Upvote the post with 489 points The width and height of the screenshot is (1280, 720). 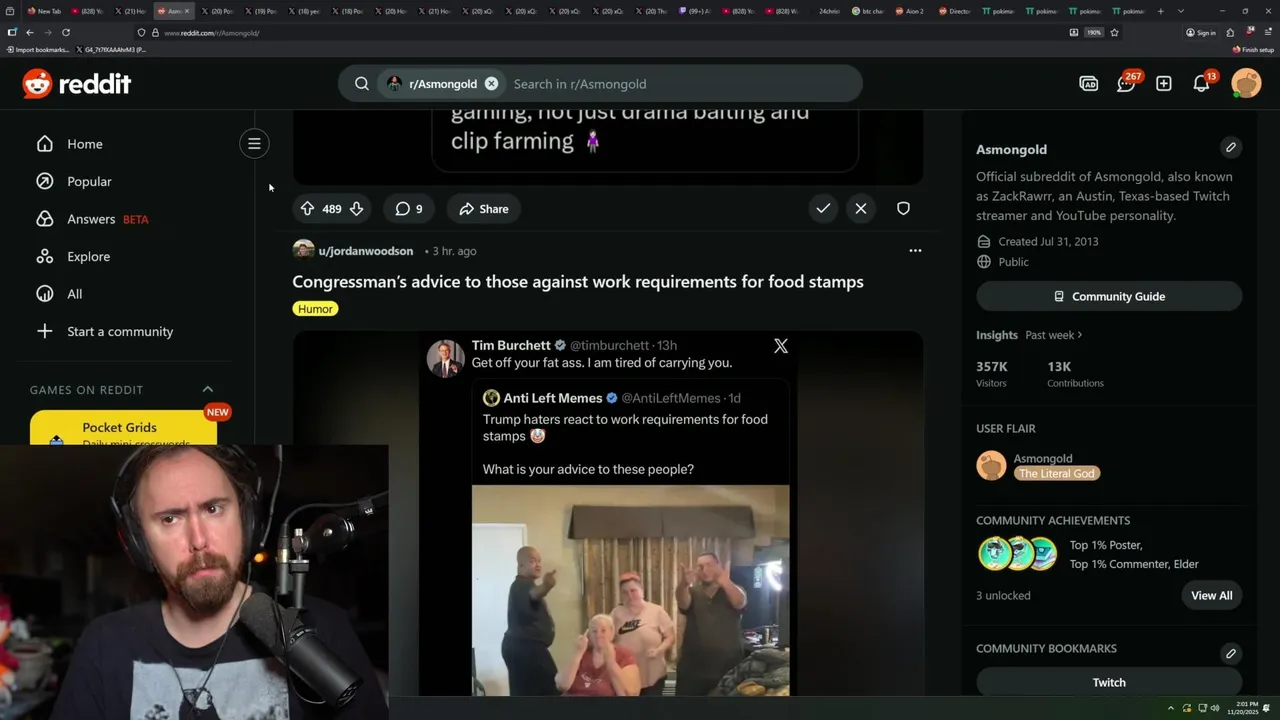[308, 209]
